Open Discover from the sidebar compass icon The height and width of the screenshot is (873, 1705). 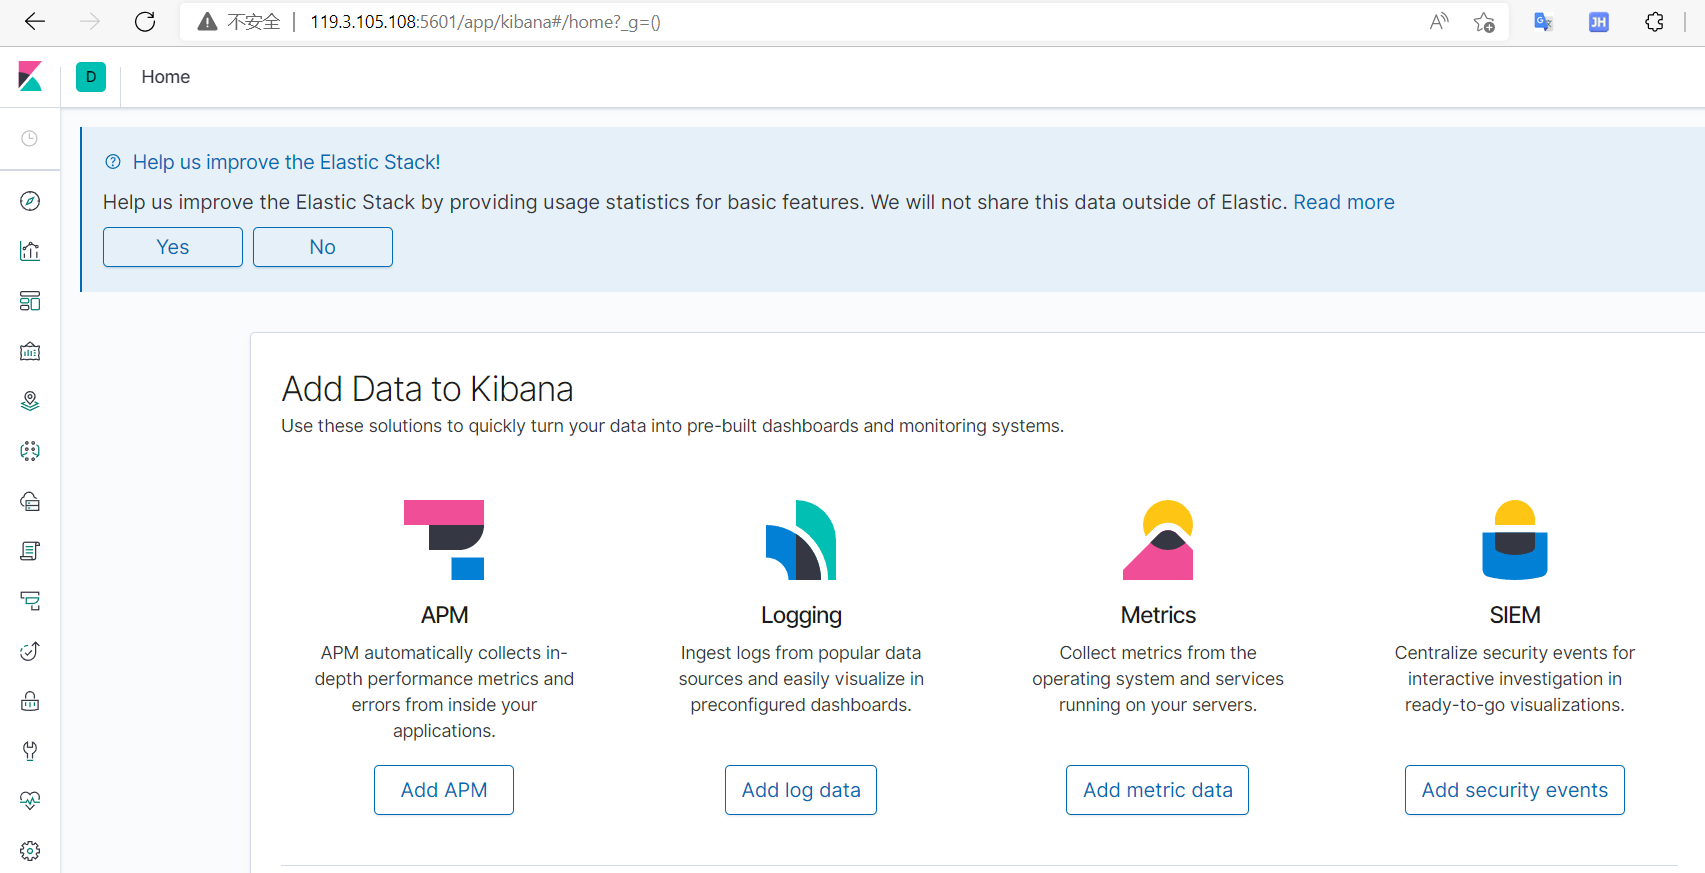coord(30,201)
